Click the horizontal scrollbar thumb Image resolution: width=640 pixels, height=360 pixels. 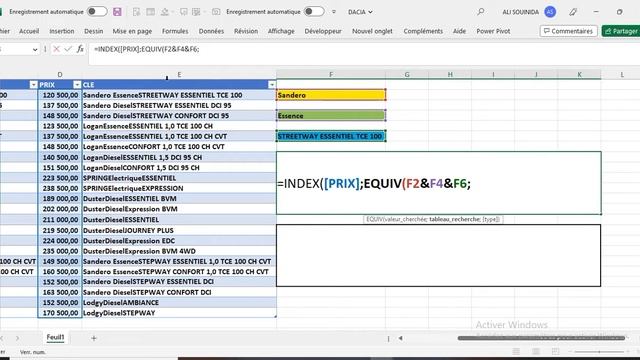(x=541, y=338)
